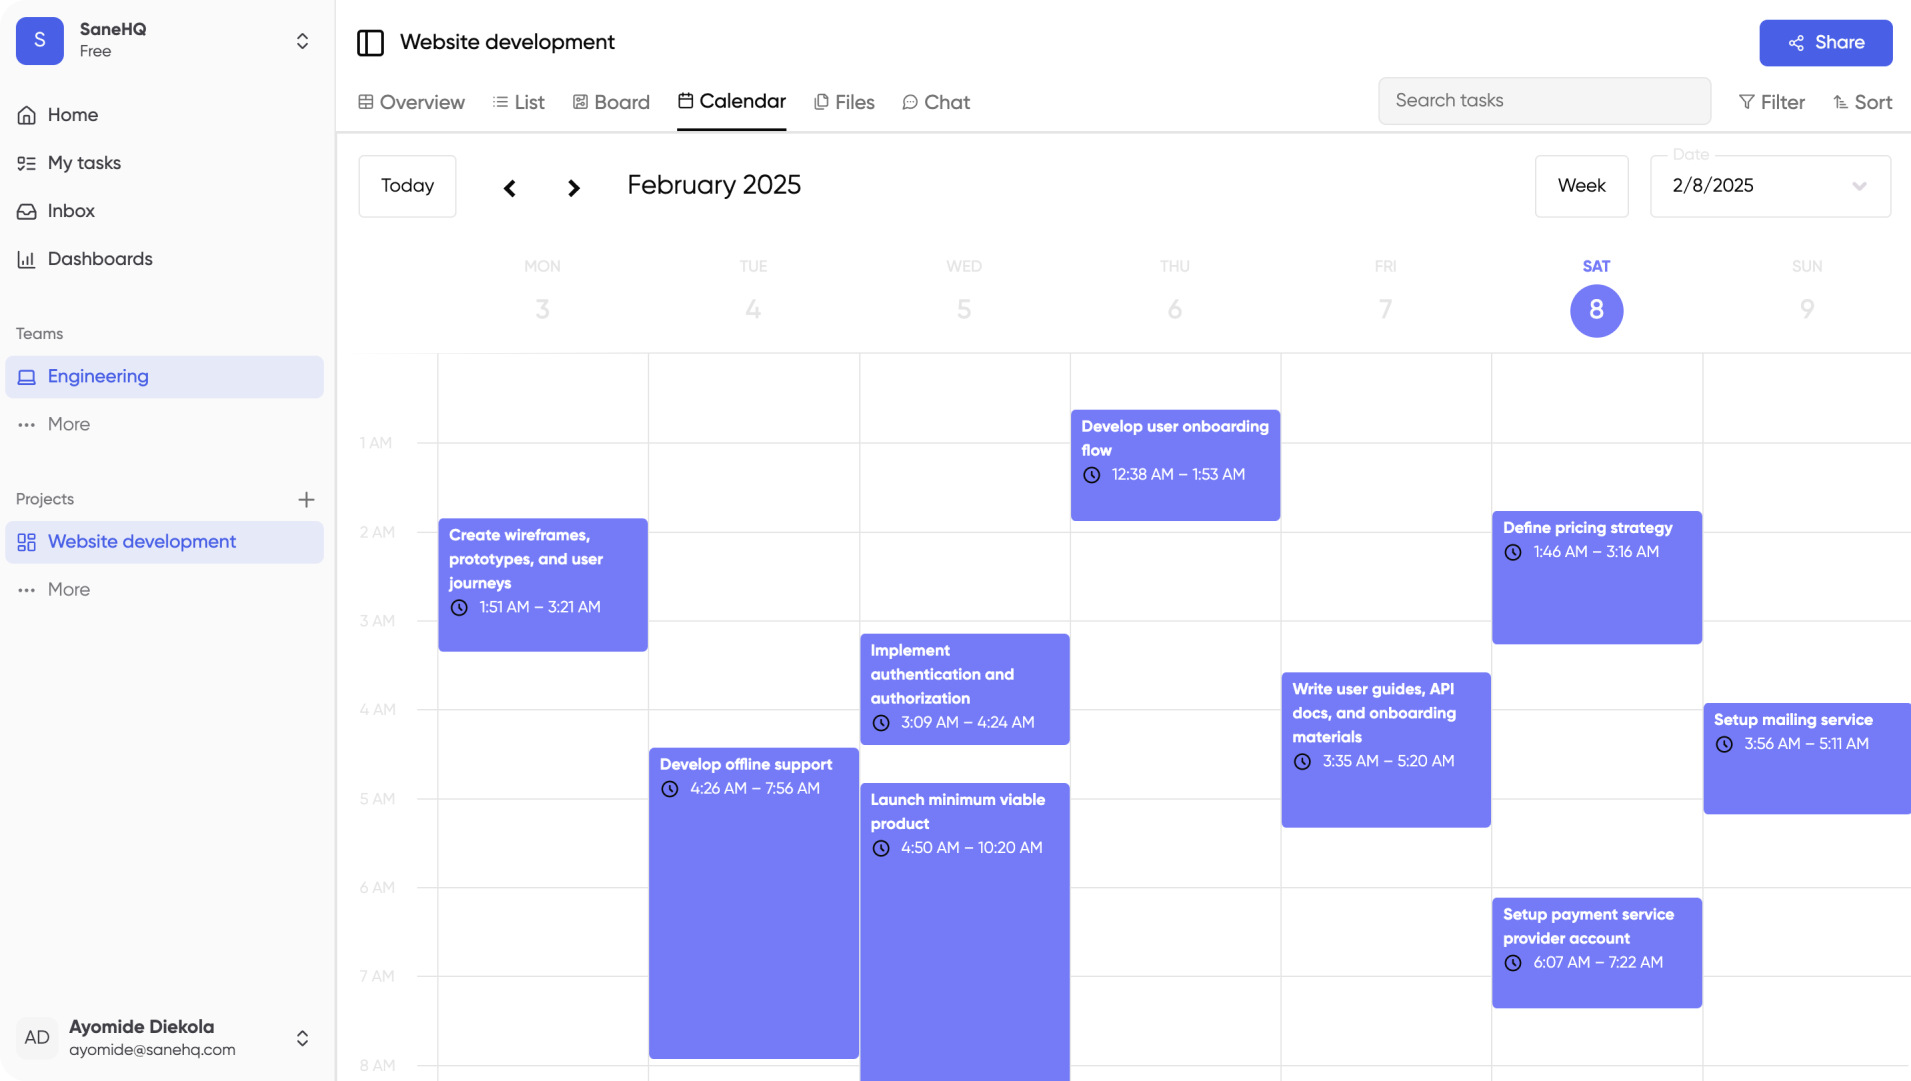Screen dimensions: 1911x1081
Task: Expand More under Teams
Action: 68,424
